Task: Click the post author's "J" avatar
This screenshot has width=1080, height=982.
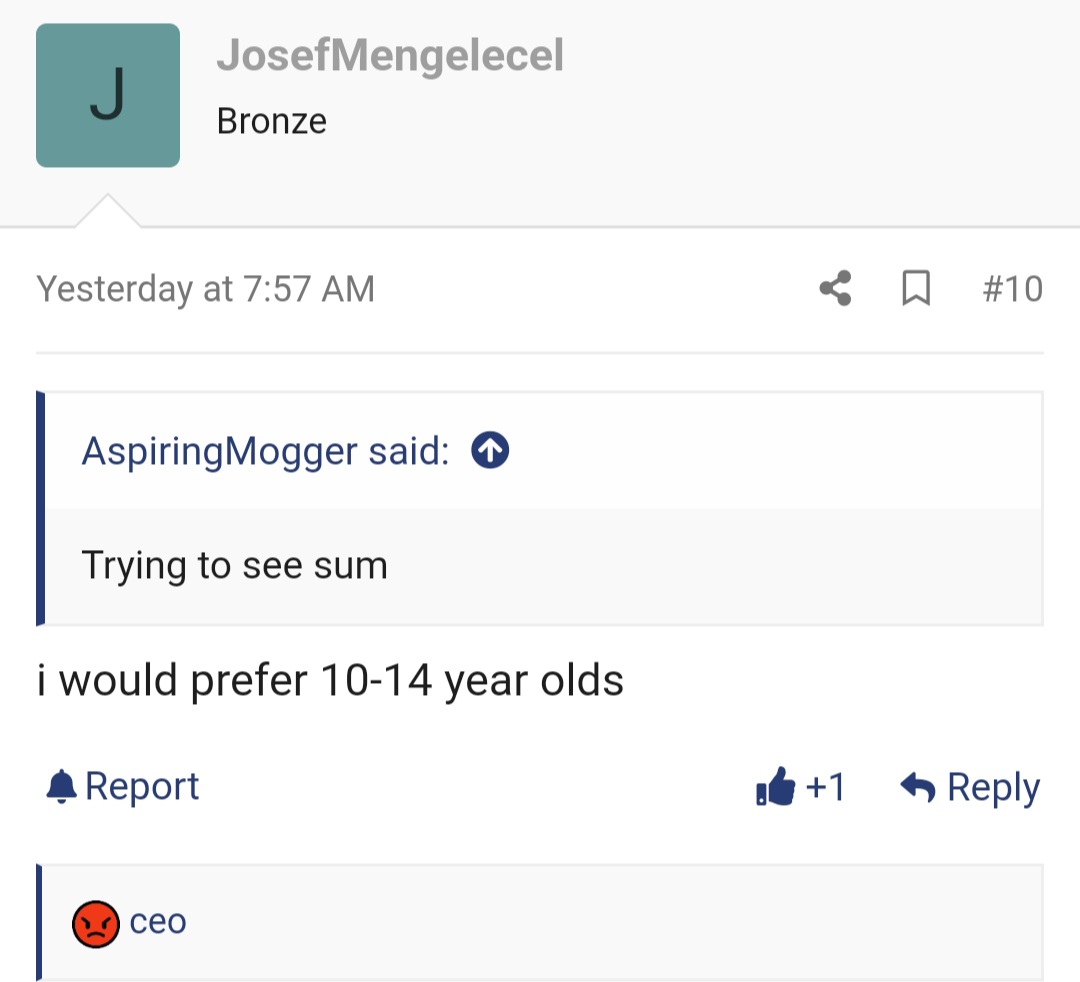Action: pos(108,96)
